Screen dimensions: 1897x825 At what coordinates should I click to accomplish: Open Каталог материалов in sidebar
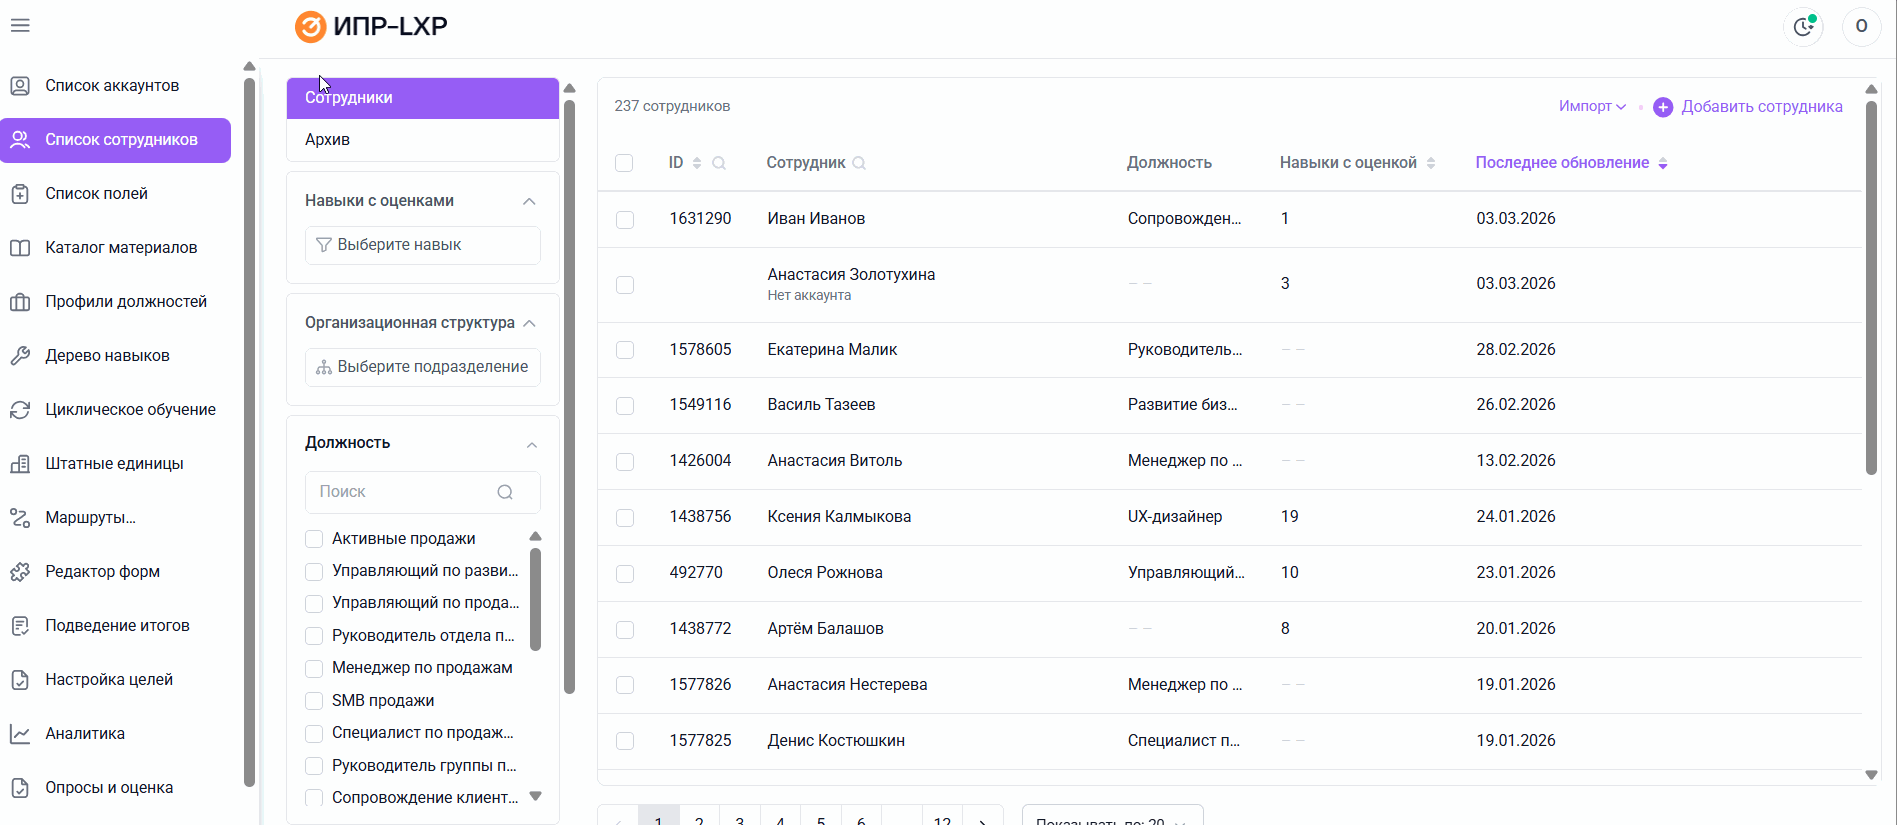[120, 248]
